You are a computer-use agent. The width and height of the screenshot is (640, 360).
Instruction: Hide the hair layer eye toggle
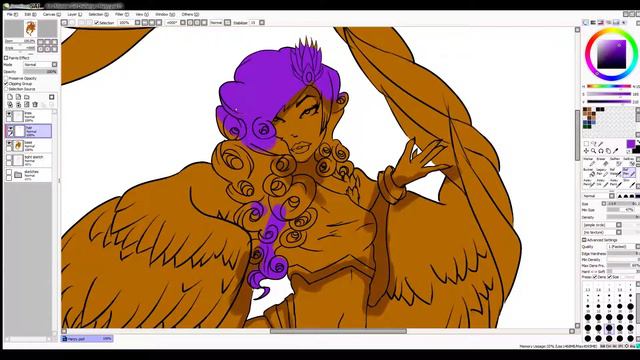click(10, 128)
